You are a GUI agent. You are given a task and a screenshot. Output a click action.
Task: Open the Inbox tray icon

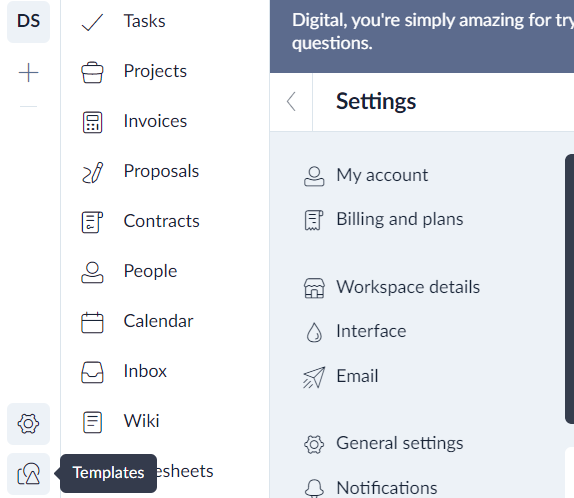(x=92, y=372)
